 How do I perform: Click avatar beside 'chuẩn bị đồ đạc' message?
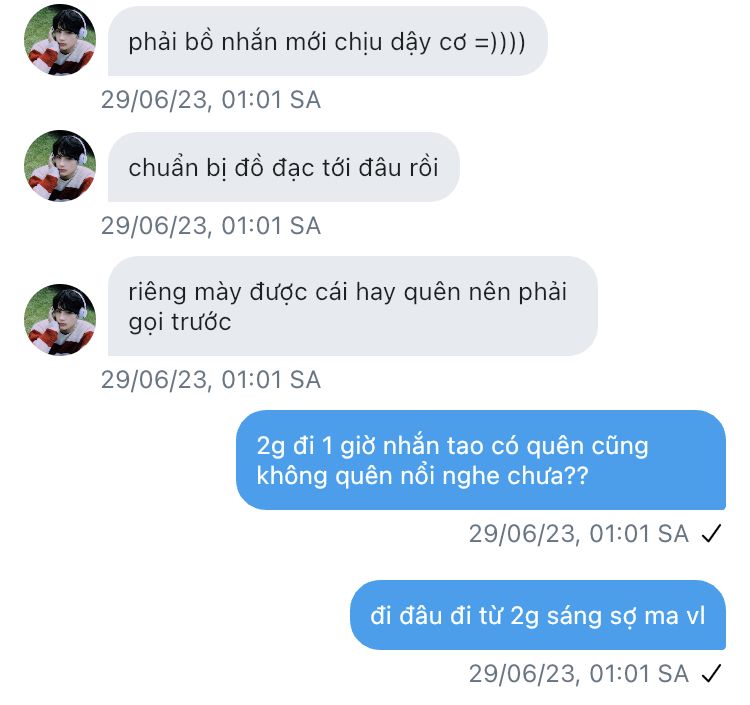60,165
